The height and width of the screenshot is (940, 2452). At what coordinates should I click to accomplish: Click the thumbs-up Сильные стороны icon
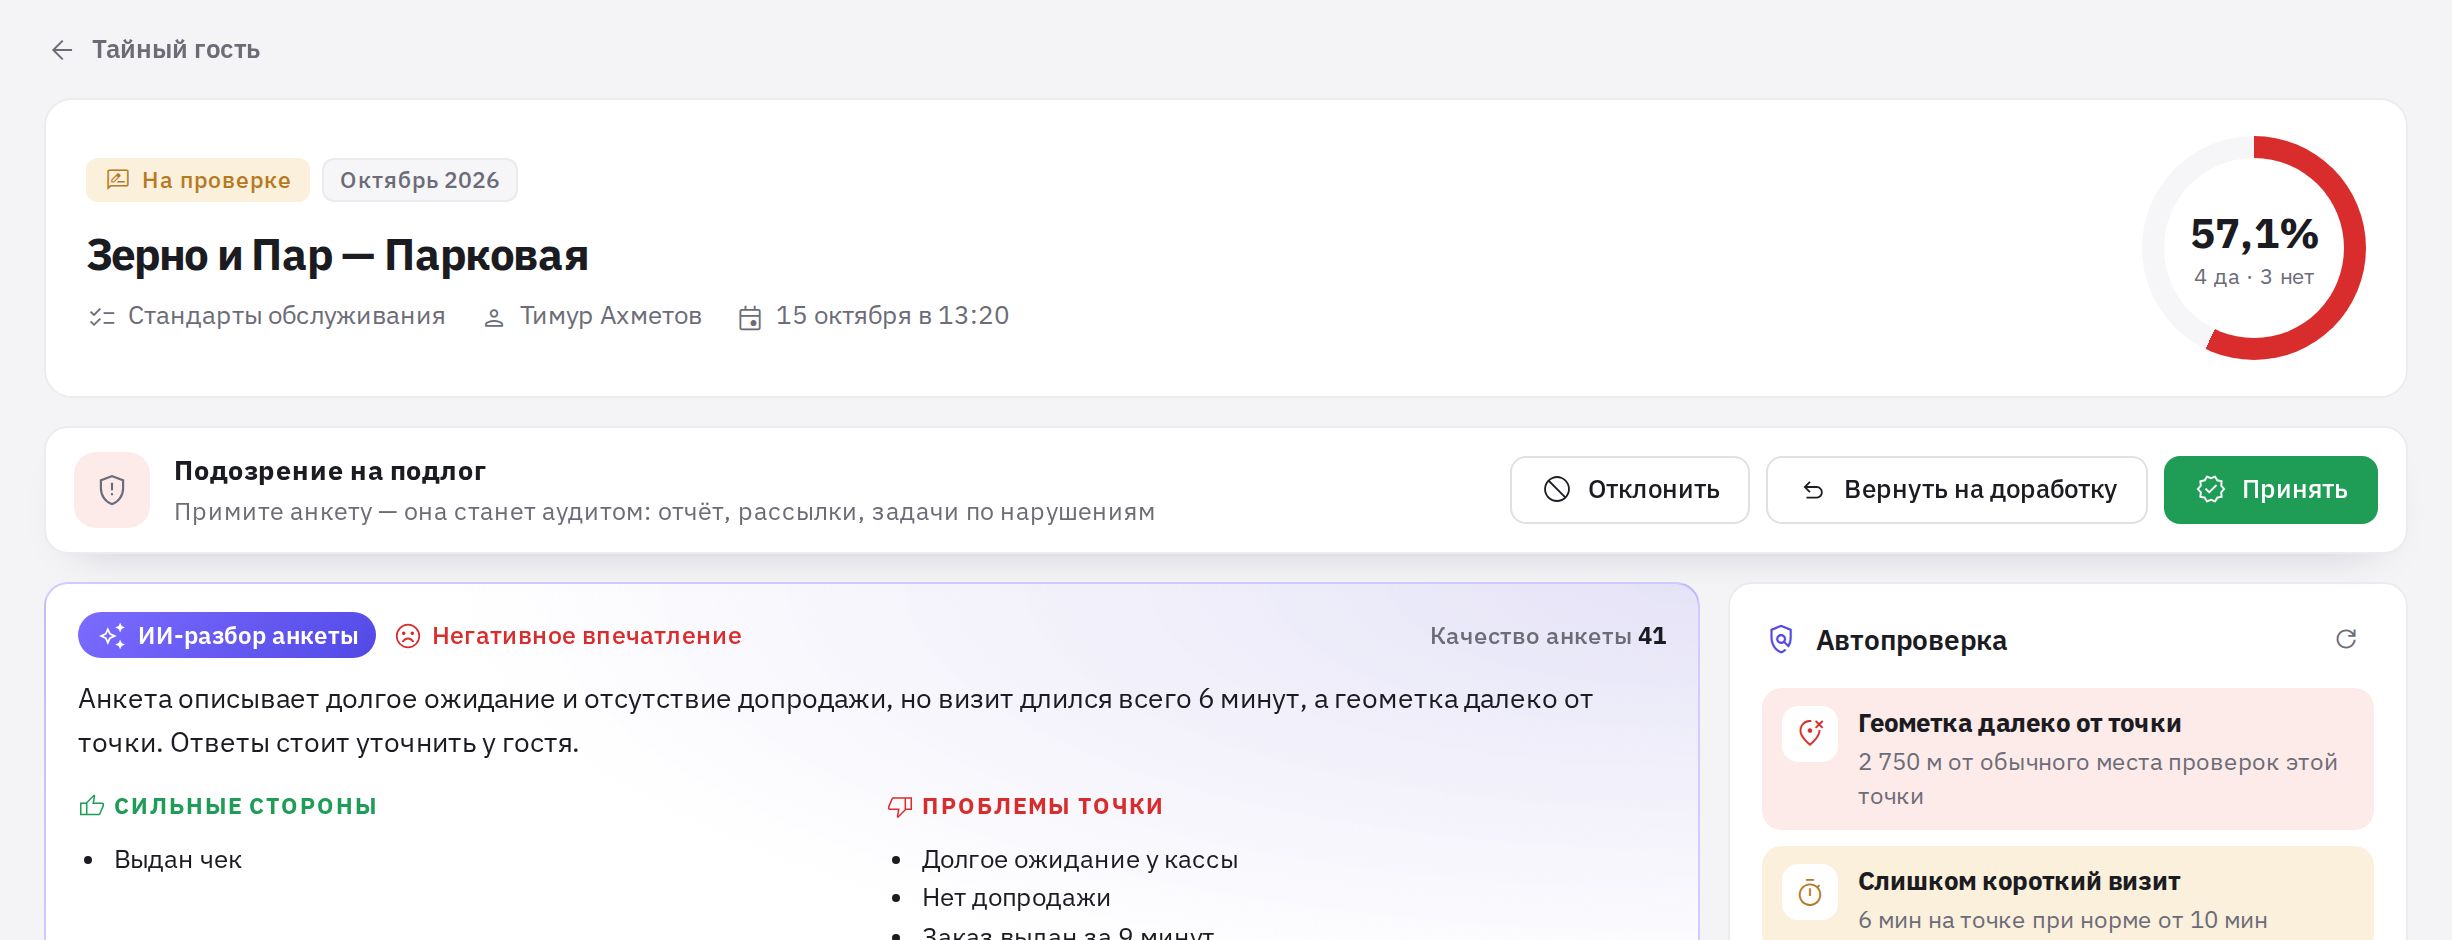92,805
